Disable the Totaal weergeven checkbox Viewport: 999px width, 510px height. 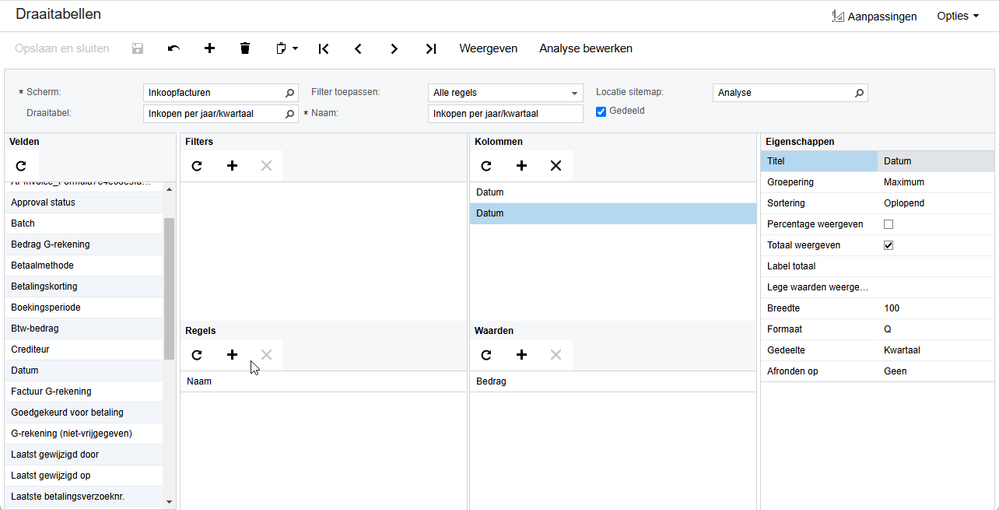[888, 245]
